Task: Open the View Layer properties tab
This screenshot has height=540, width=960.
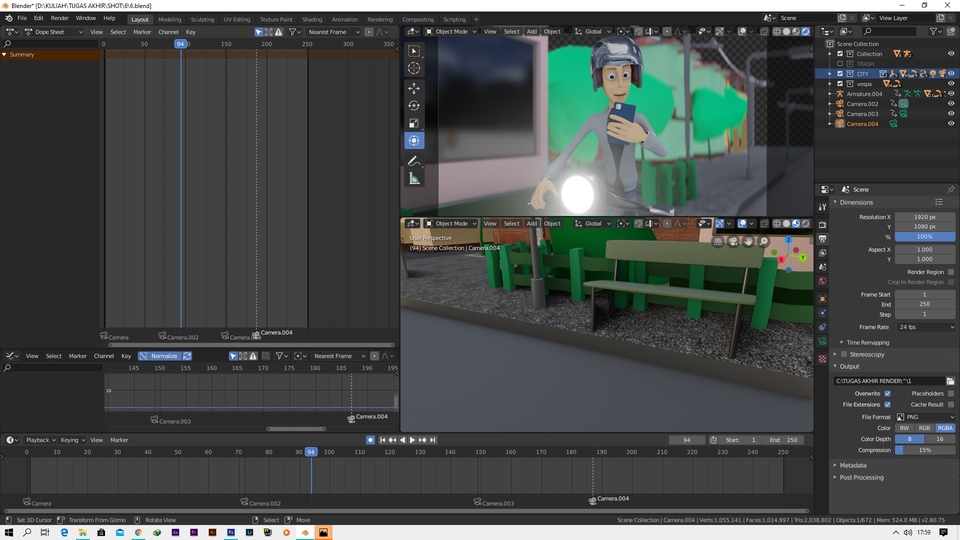Action: (822, 253)
